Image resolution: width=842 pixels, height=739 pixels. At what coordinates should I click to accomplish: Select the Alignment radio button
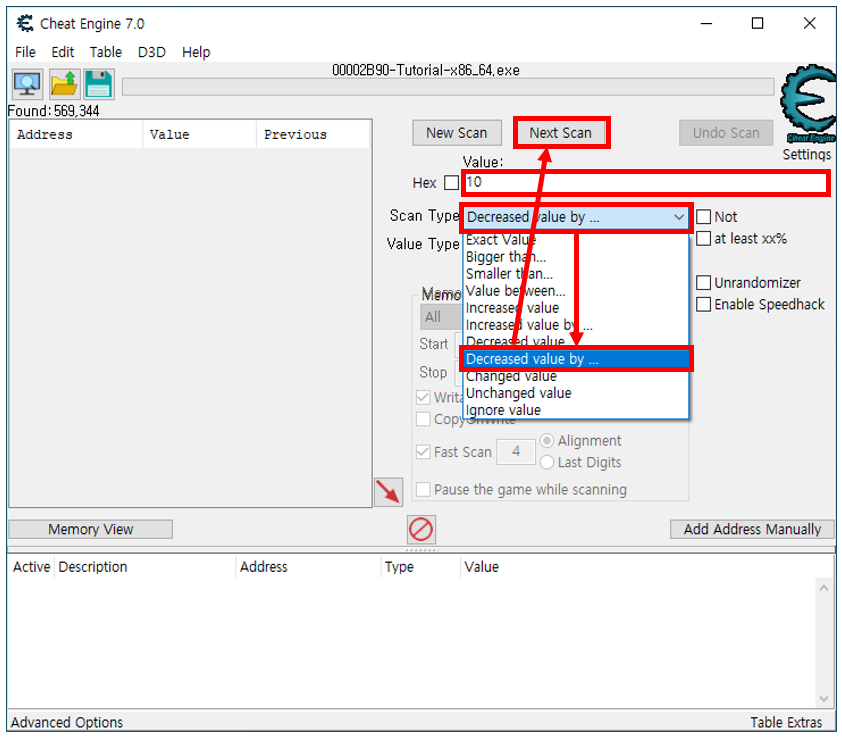click(547, 441)
